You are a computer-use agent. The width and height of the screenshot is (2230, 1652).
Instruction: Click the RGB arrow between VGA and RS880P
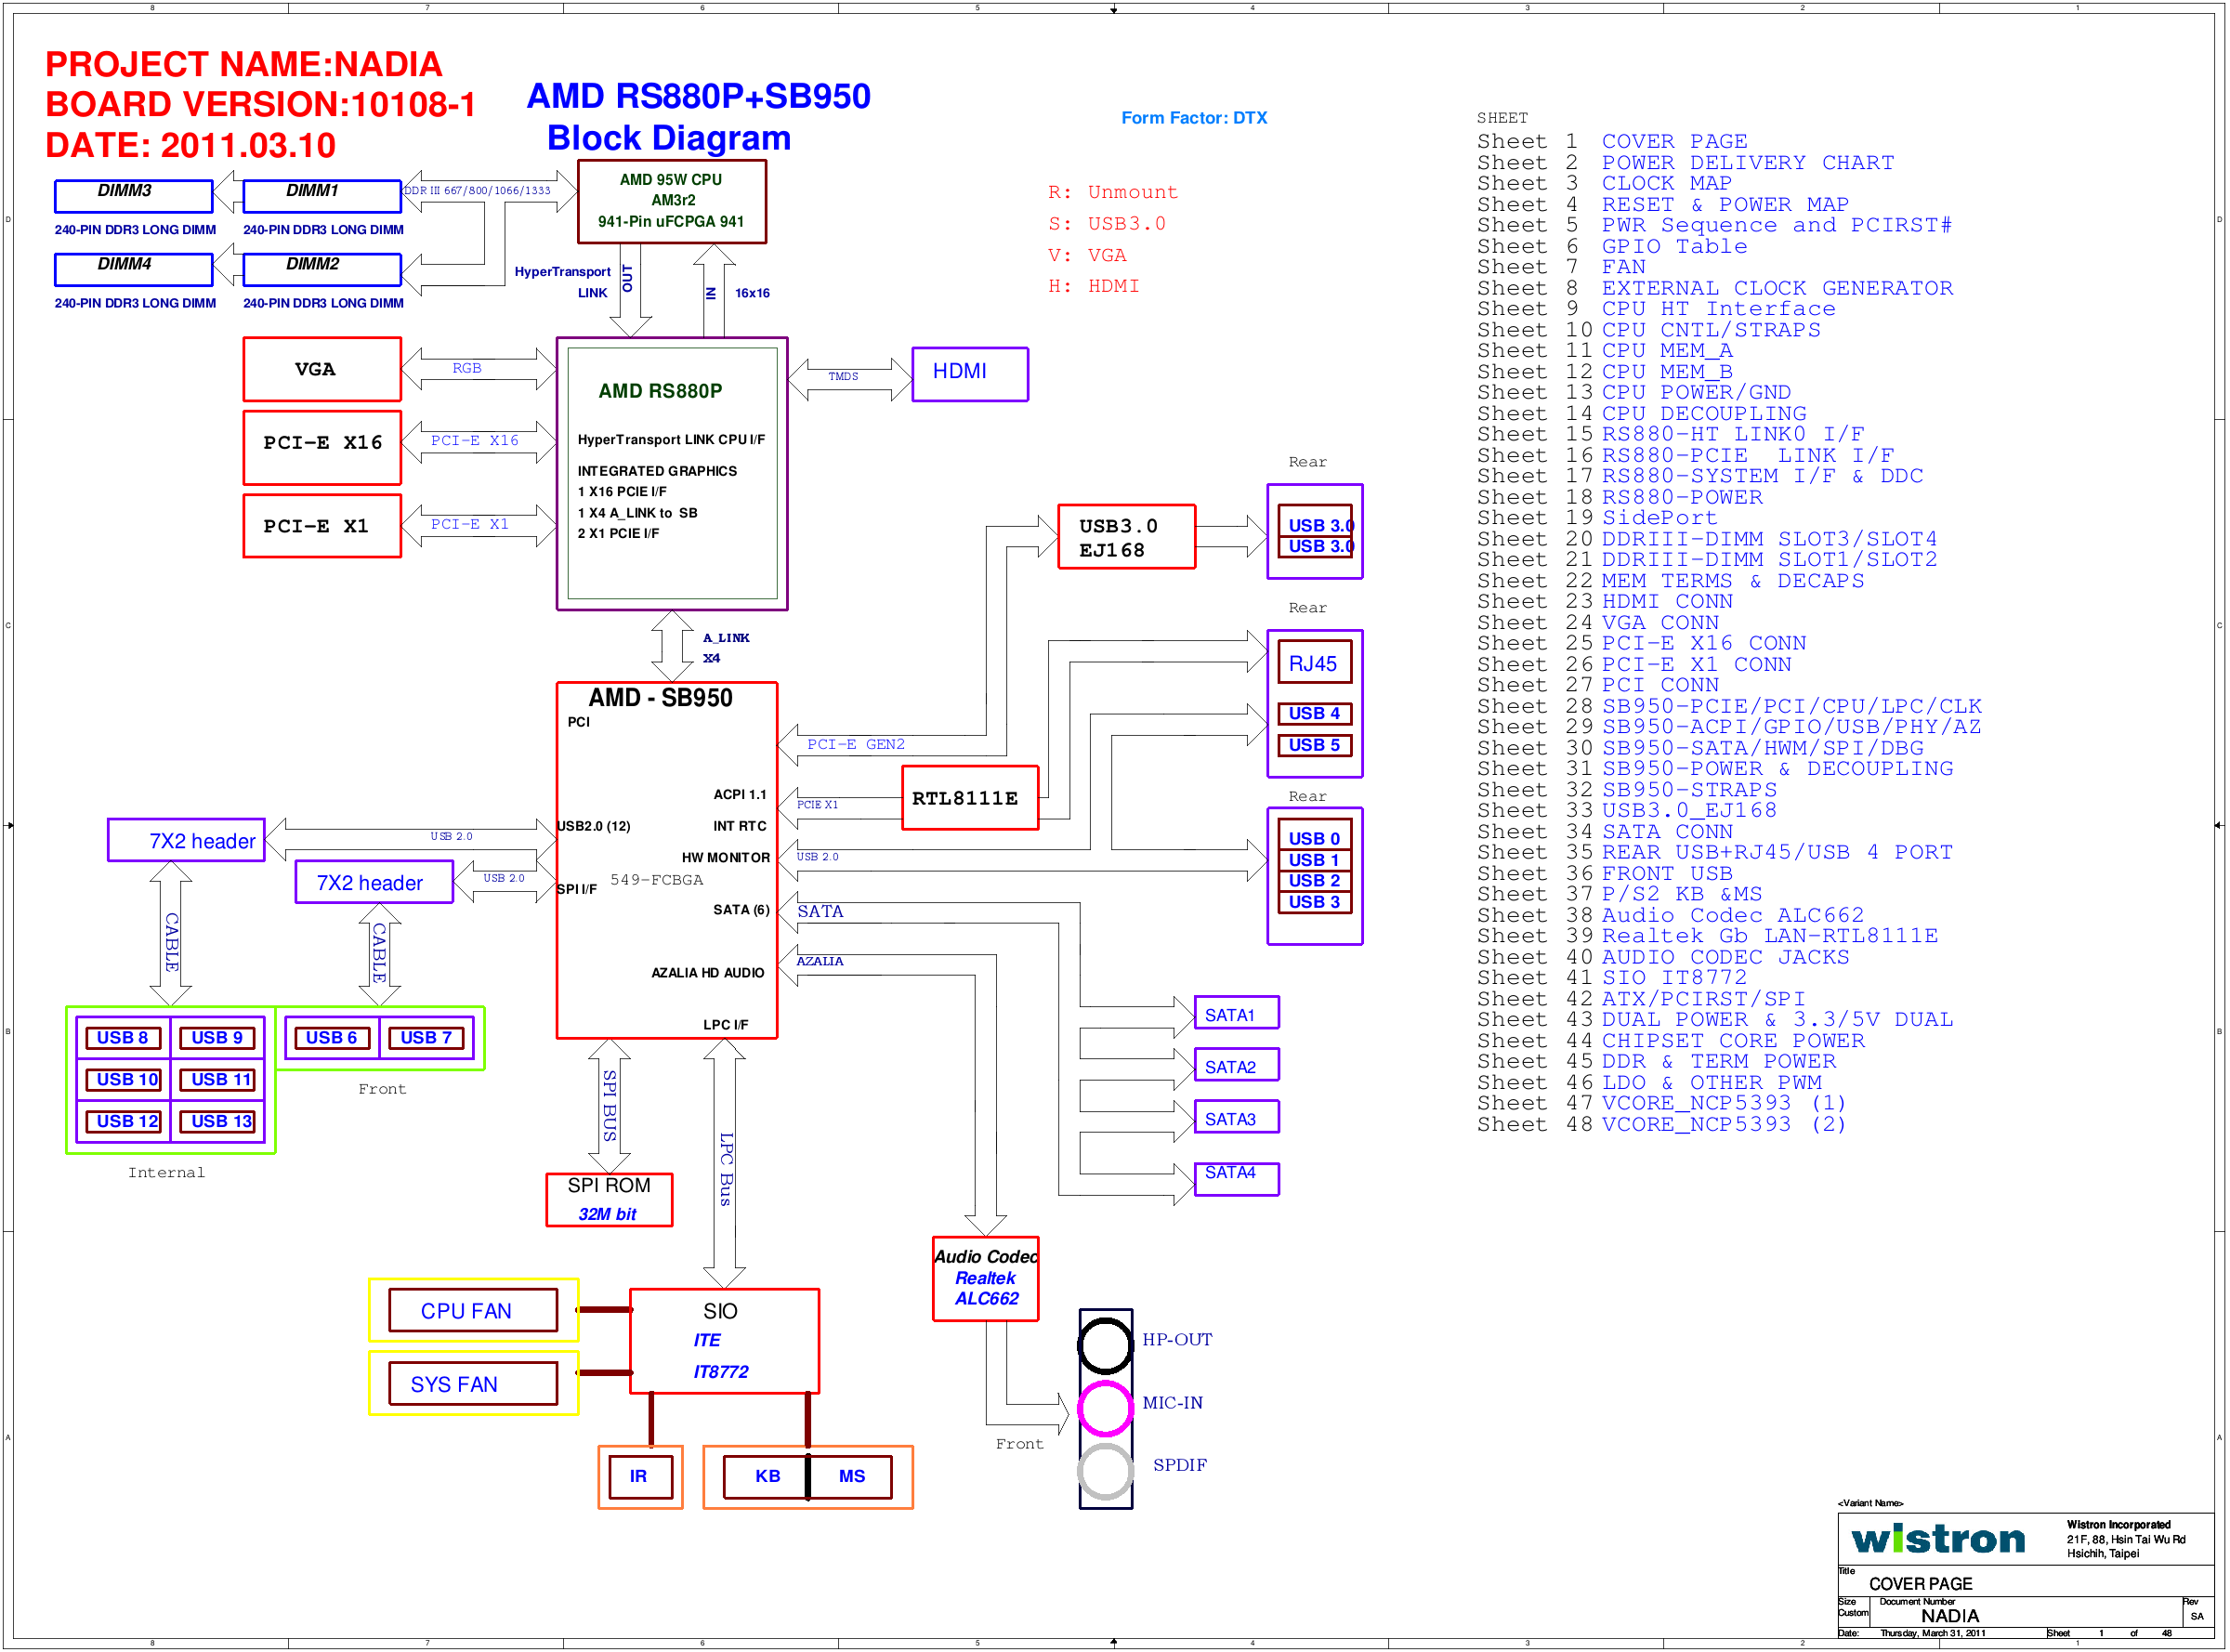478,369
